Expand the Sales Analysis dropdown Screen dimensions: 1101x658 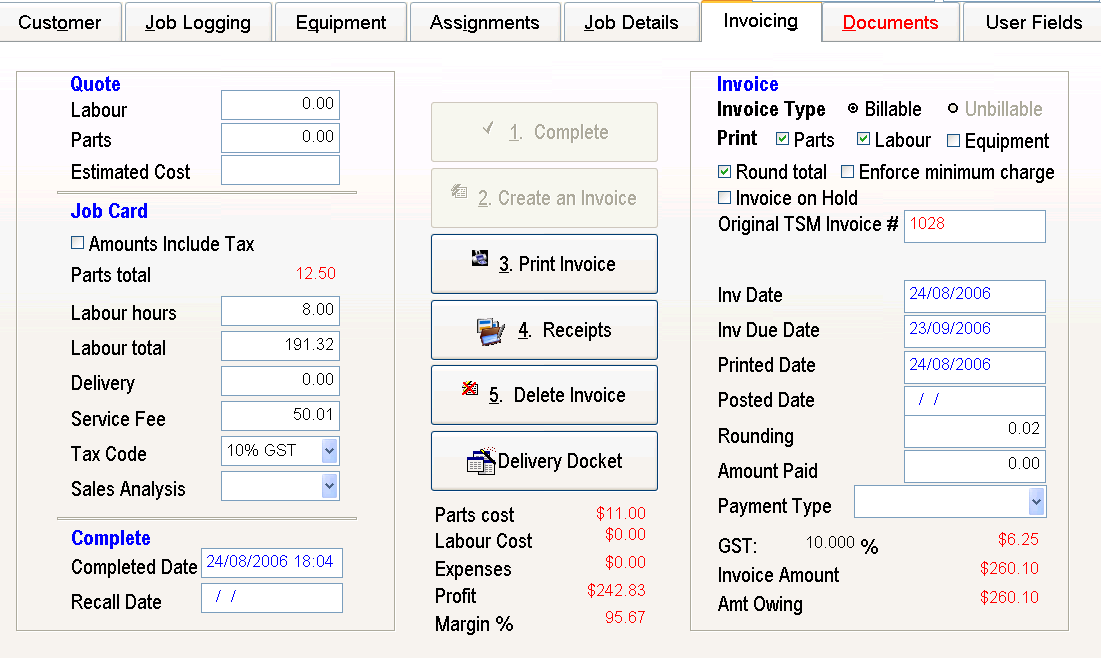click(x=329, y=486)
